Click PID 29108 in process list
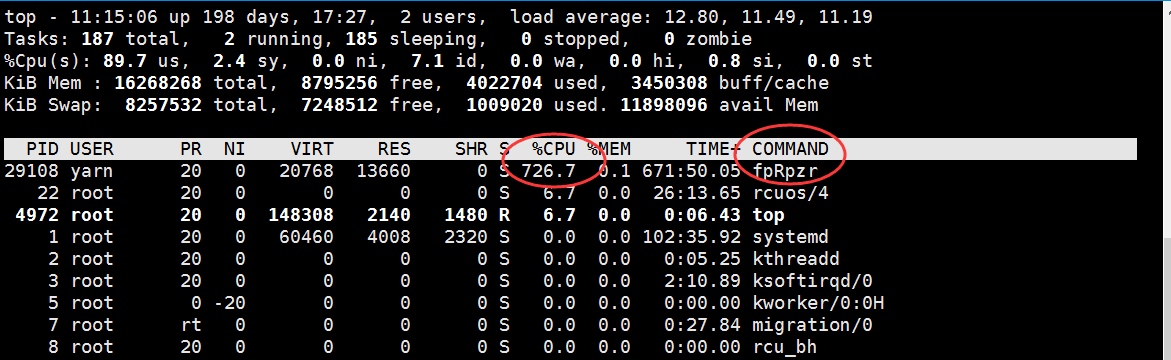 pos(31,170)
